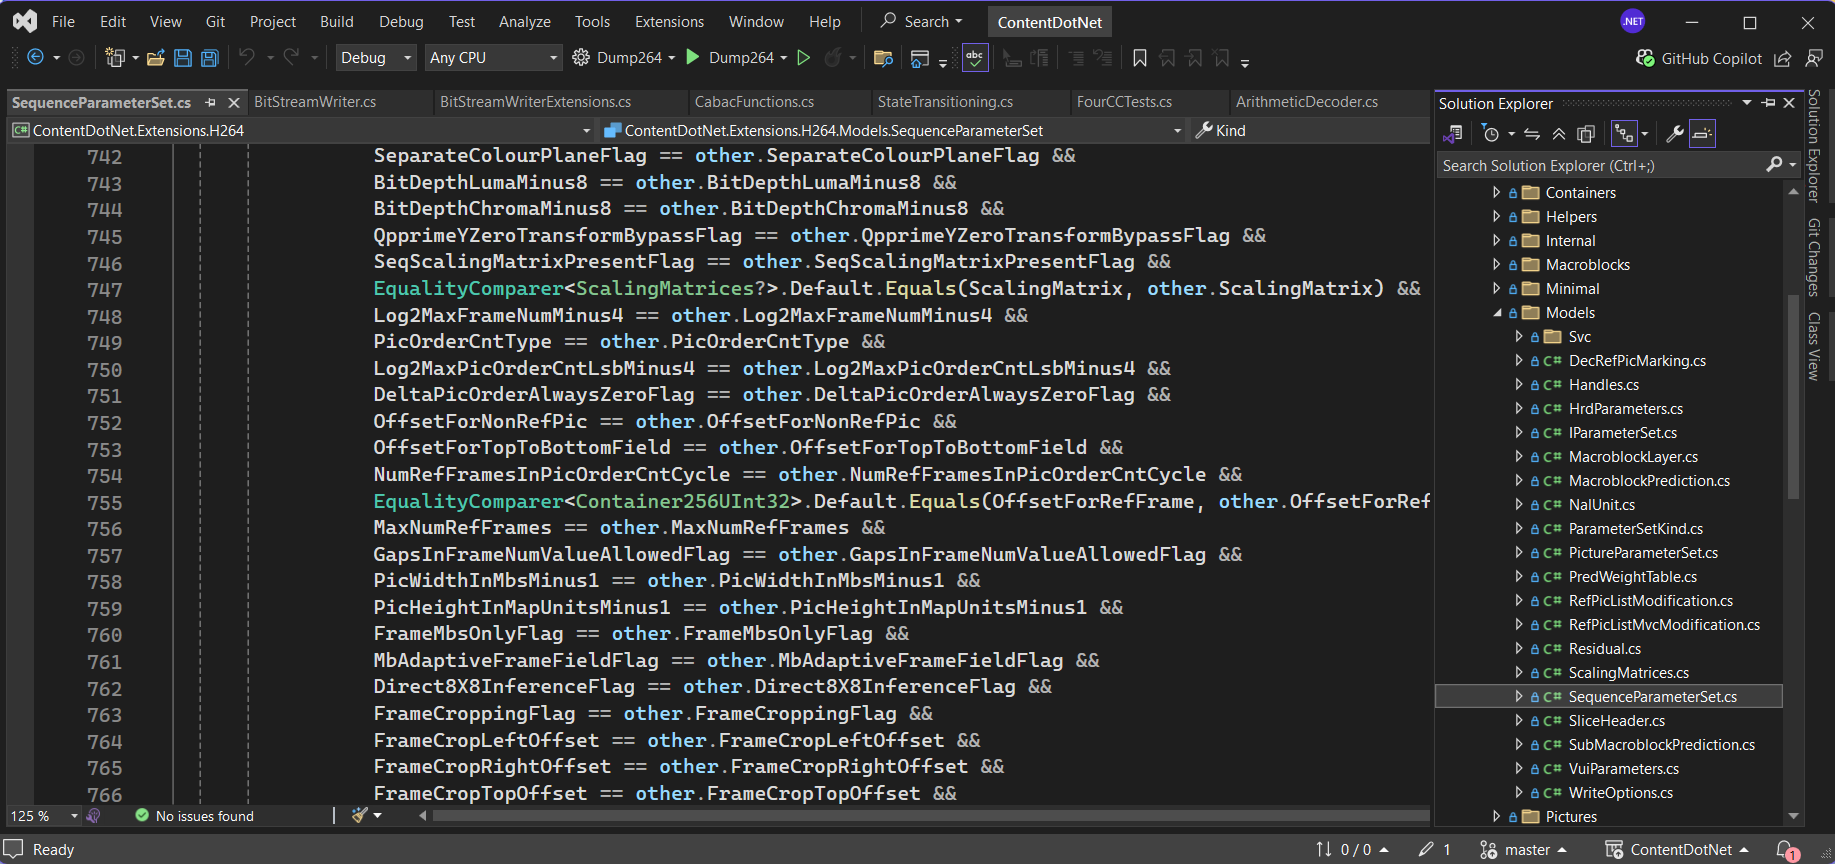The height and width of the screenshot is (864, 1835).
Task: Click the horizontal scrollbar of the code editor
Action: [930, 816]
